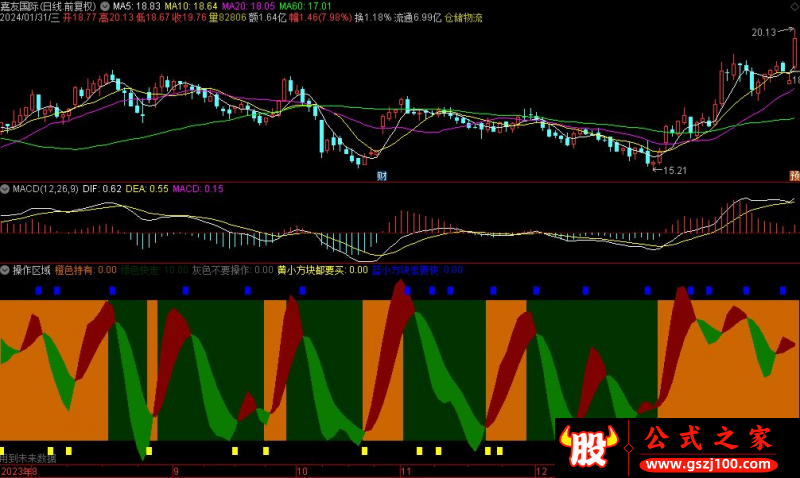Open the 仓储物流 sector link
Image resolution: width=800 pixels, height=478 pixels.
tap(463, 18)
